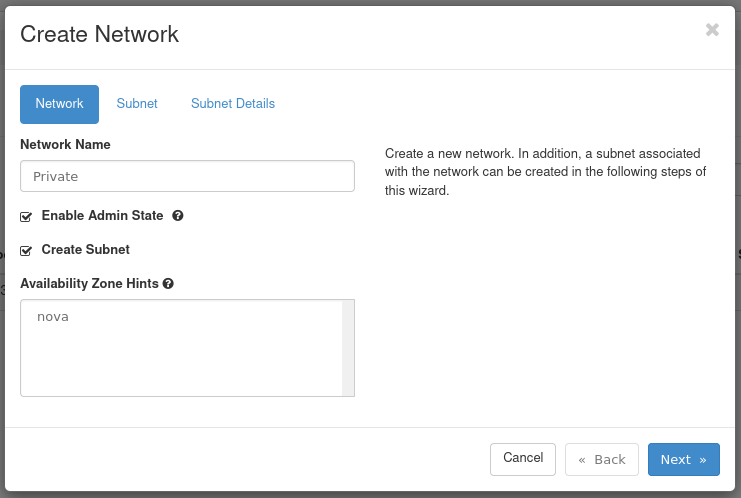The width and height of the screenshot is (741, 498).
Task: Open the Subnet Details tab
Action: 233,104
